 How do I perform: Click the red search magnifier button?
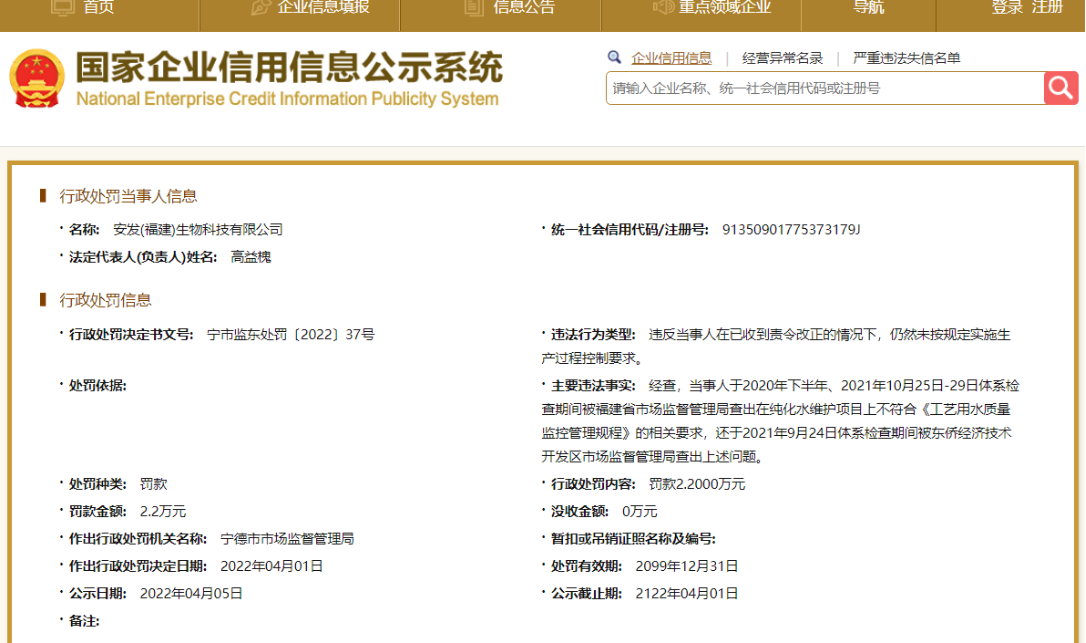[x=1060, y=88]
